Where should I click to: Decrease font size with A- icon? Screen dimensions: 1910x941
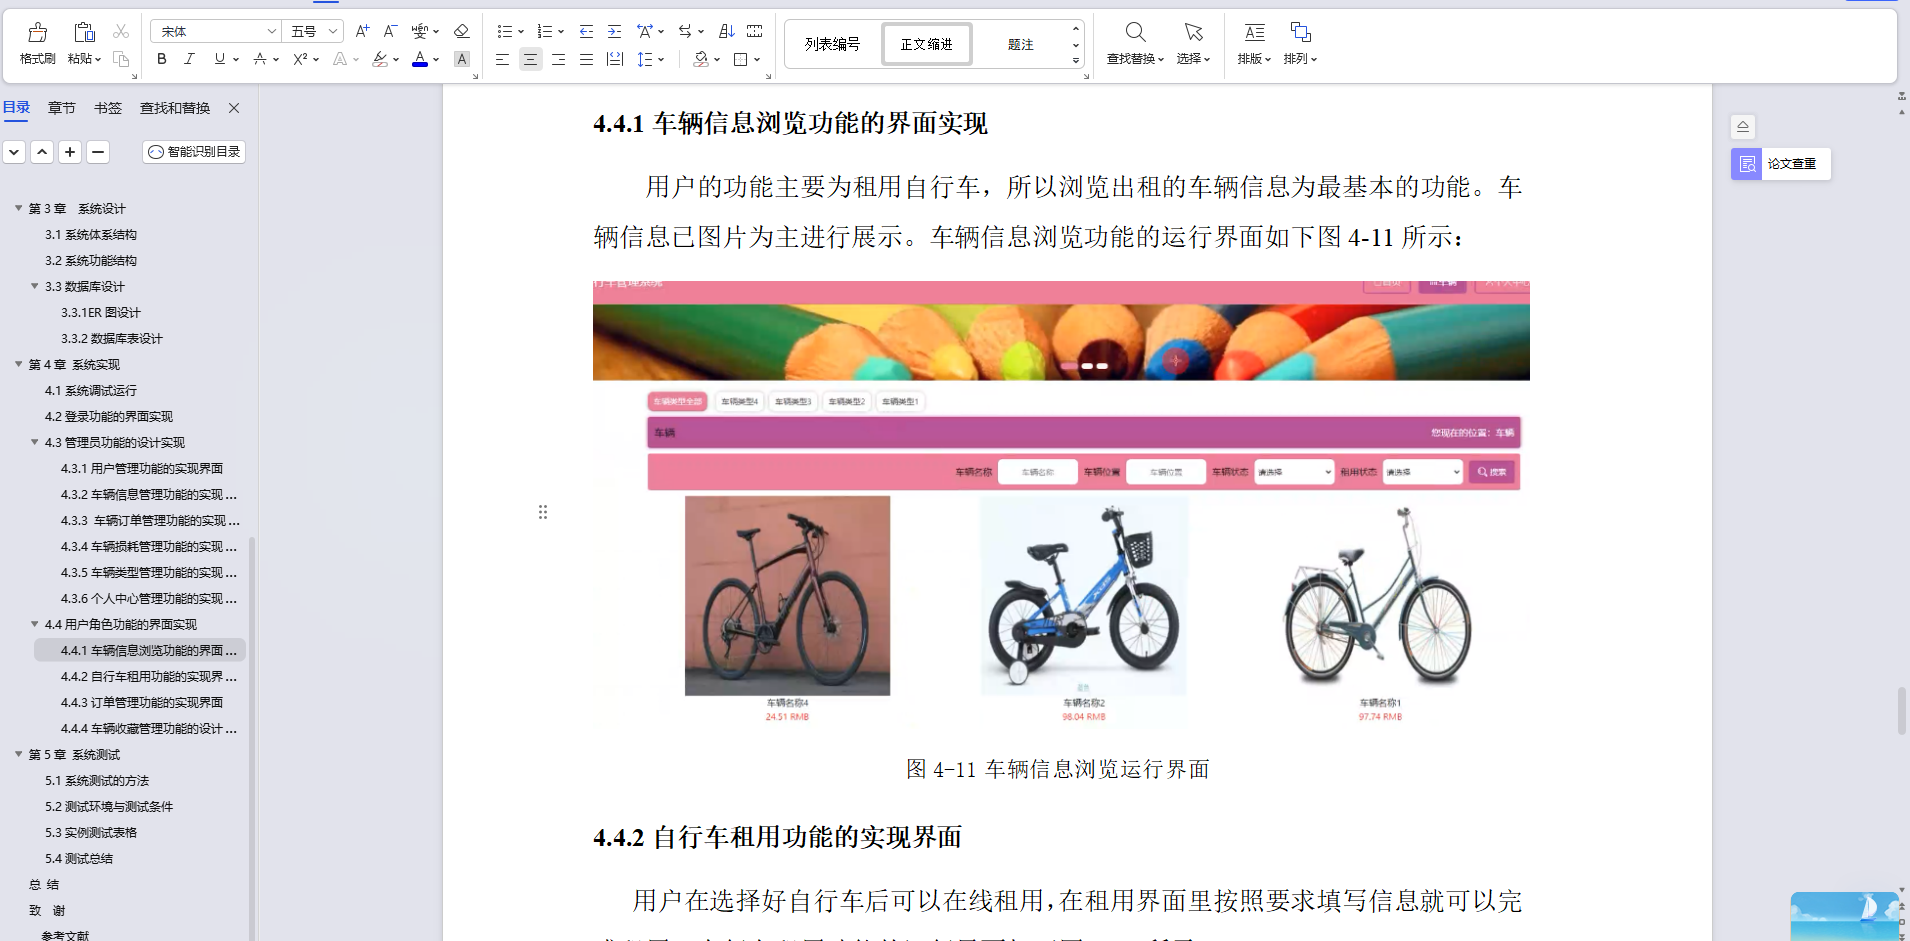pos(390,32)
